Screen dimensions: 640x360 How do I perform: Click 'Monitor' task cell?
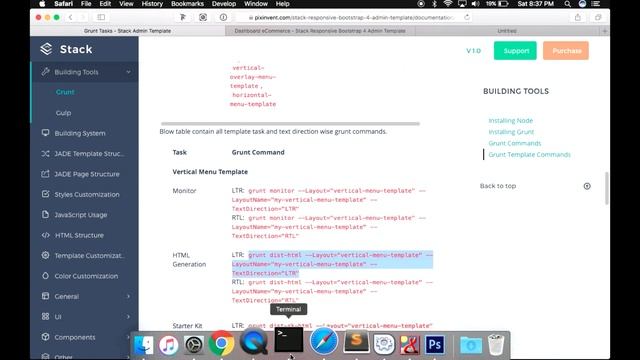[x=184, y=191]
